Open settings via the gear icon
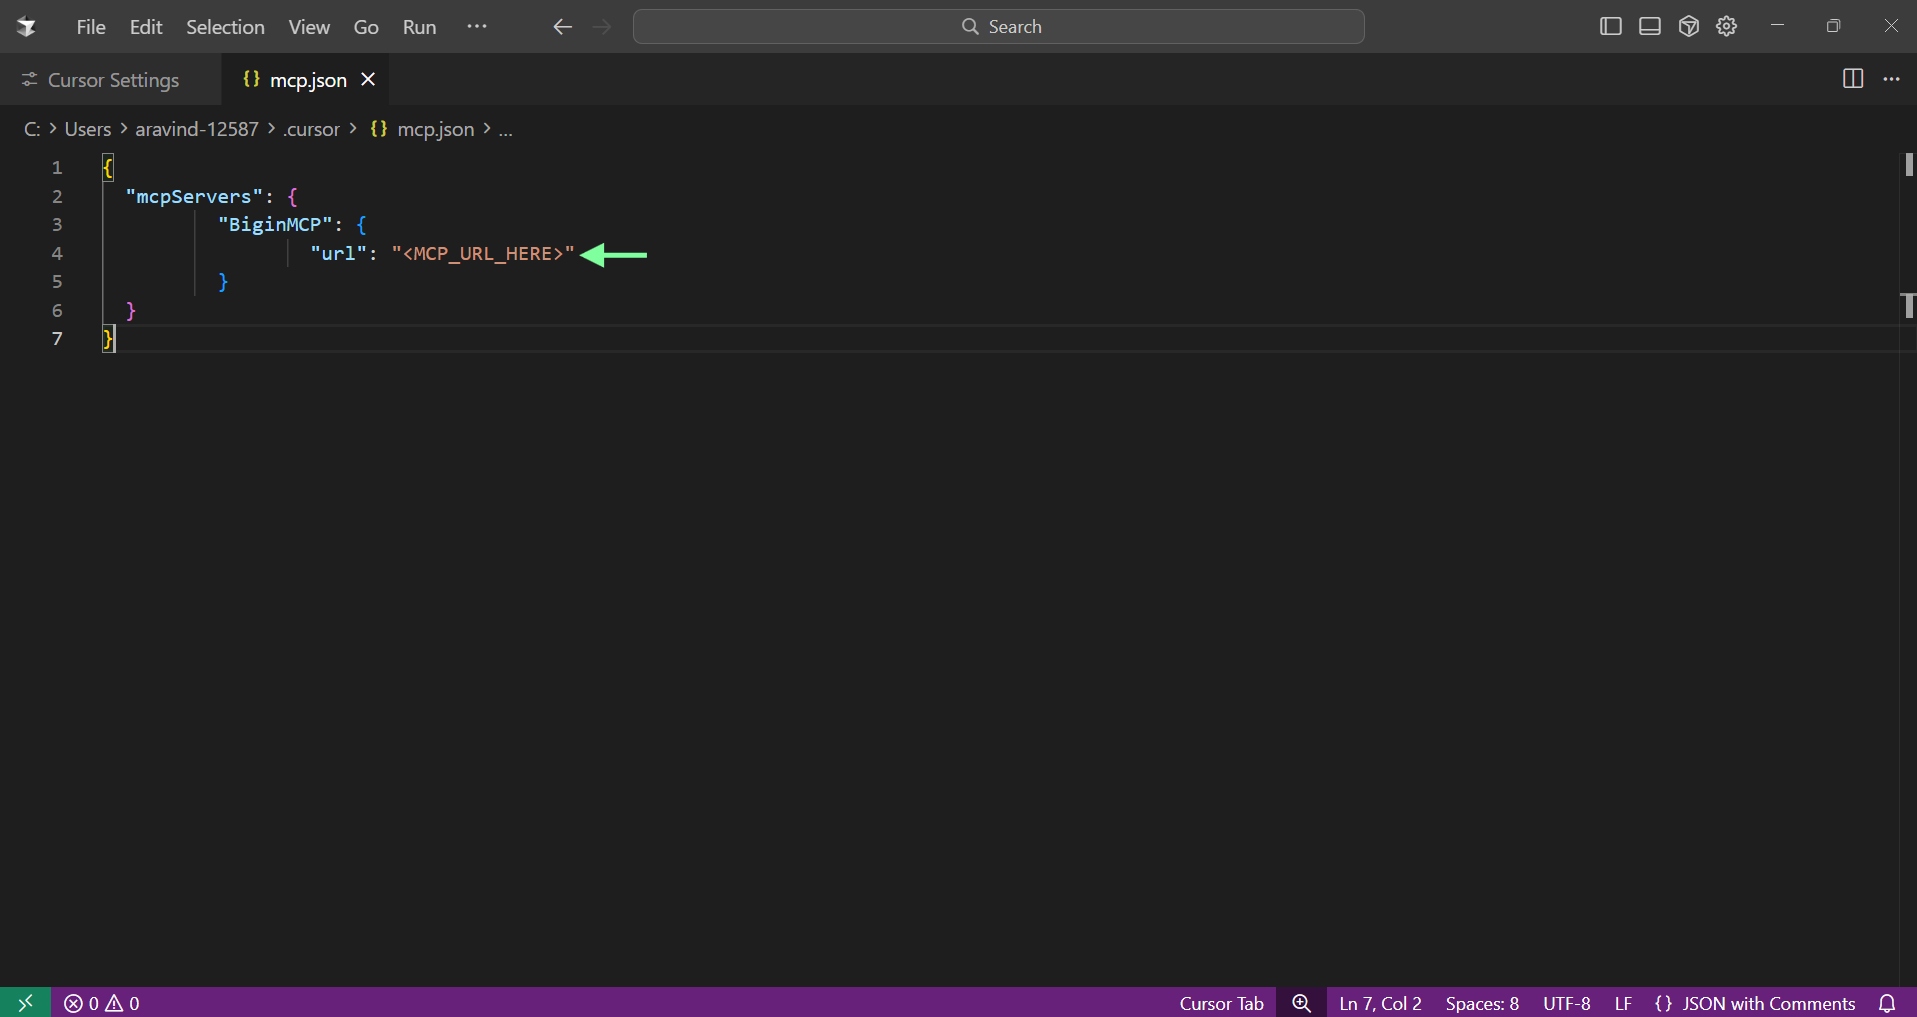 coord(1727,27)
